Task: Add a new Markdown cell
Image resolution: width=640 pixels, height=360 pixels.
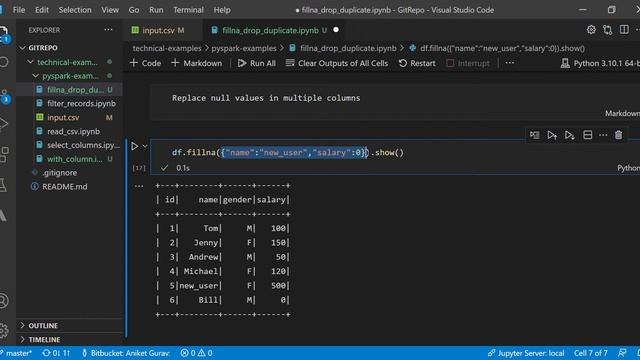Action: [197, 63]
